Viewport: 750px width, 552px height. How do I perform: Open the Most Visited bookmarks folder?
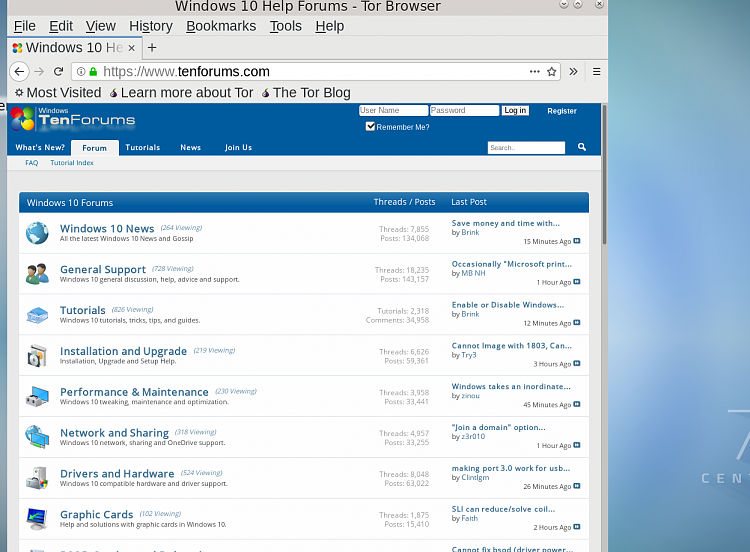click(58, 92)
